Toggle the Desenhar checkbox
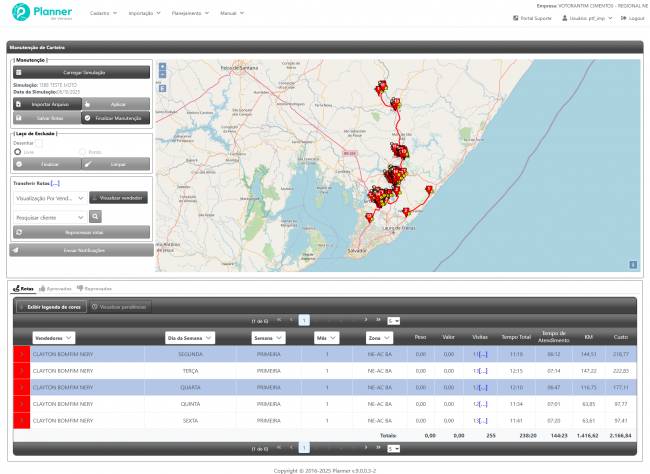 point(38,143)
